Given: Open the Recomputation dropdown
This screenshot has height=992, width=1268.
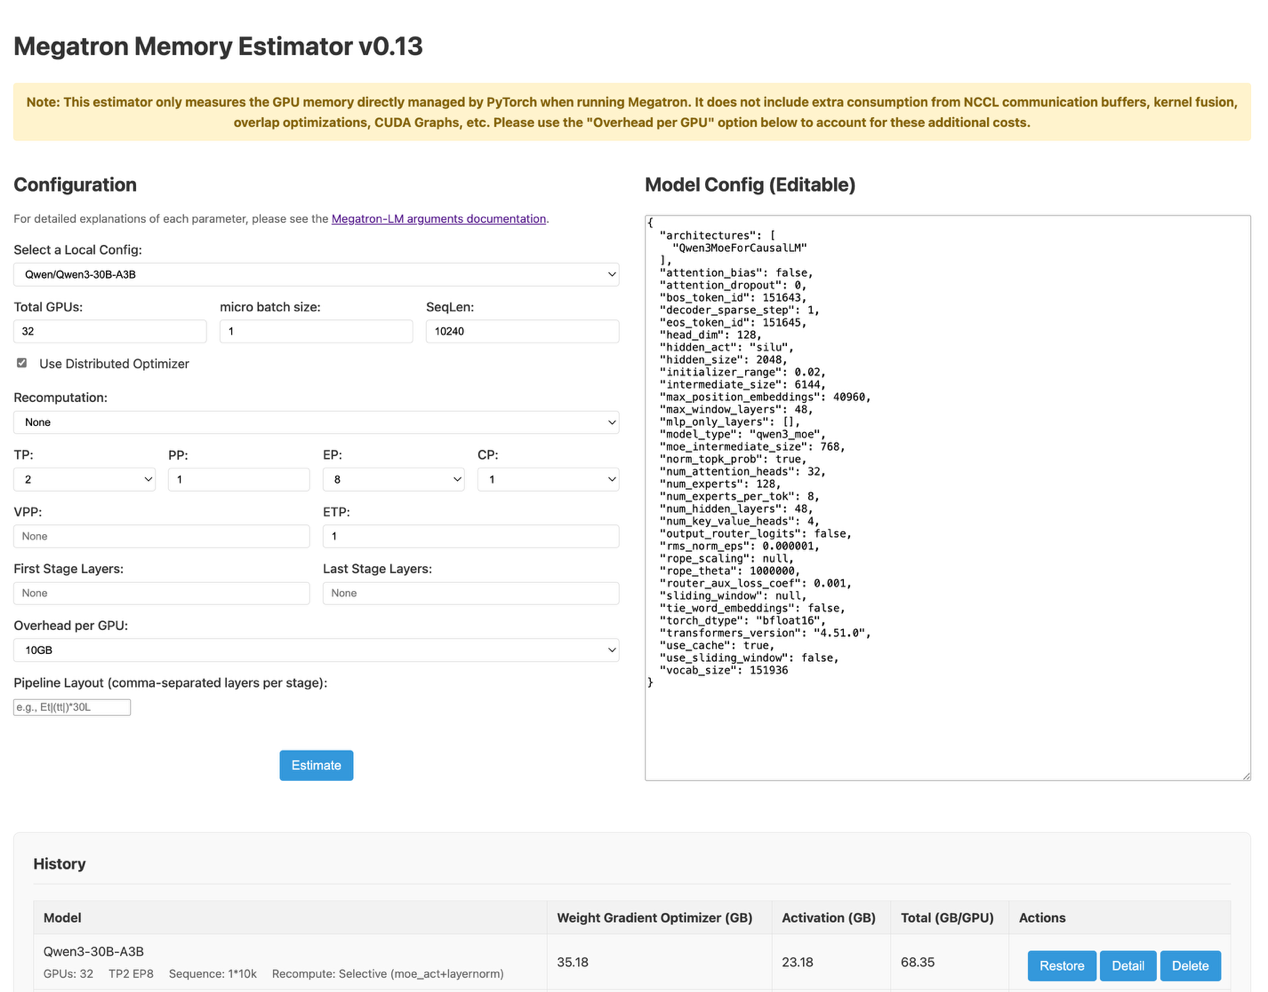Looking at the screenshot, I should pyautogui.click(x=316, y=422).
